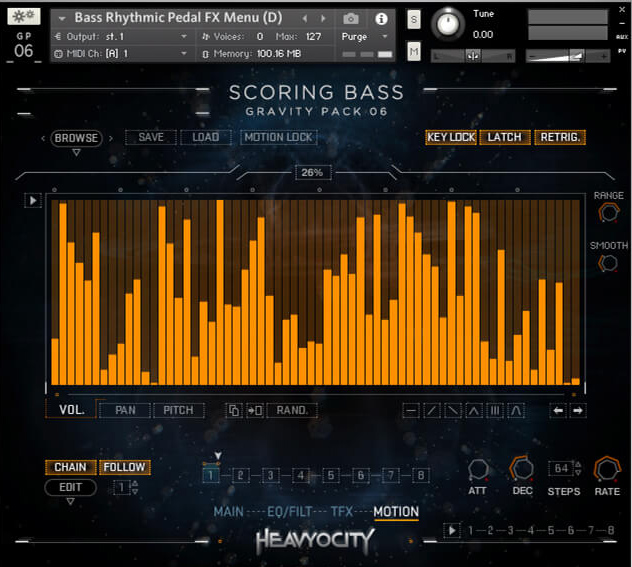Adjust the pan slider in header

click(473, 56)
